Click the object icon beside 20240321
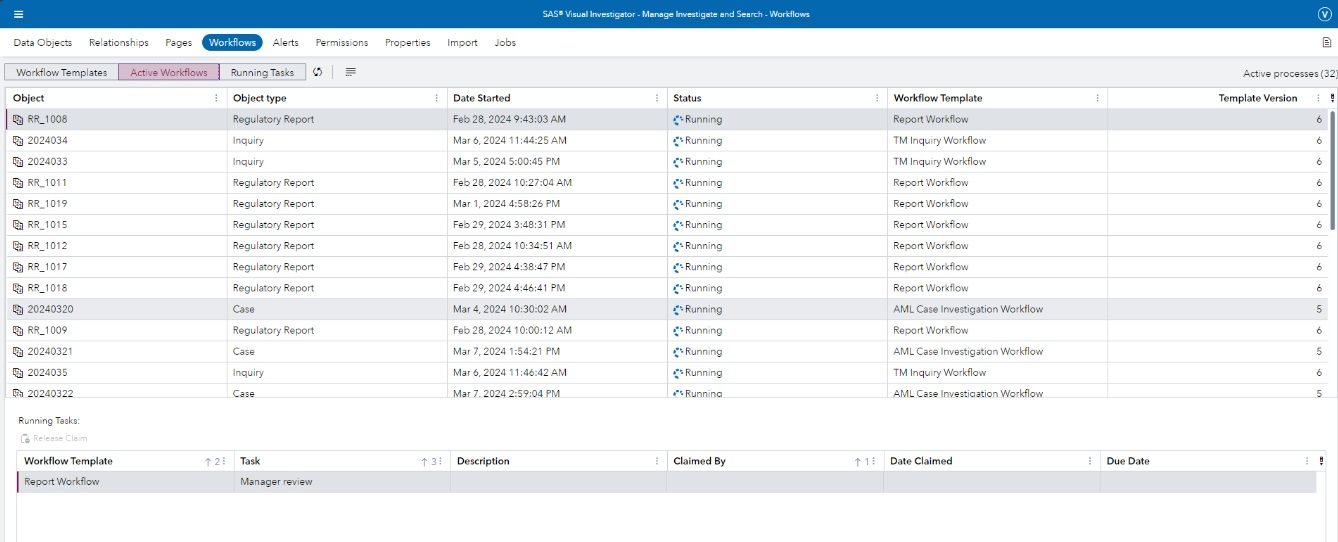 18,351
